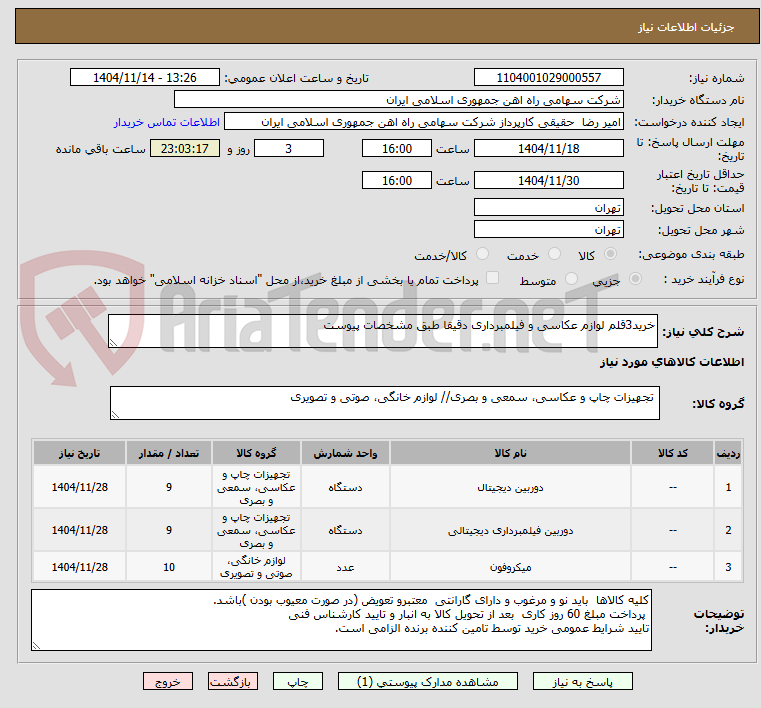Click the ایجاد کننده درخواست field

pos(424,122)
